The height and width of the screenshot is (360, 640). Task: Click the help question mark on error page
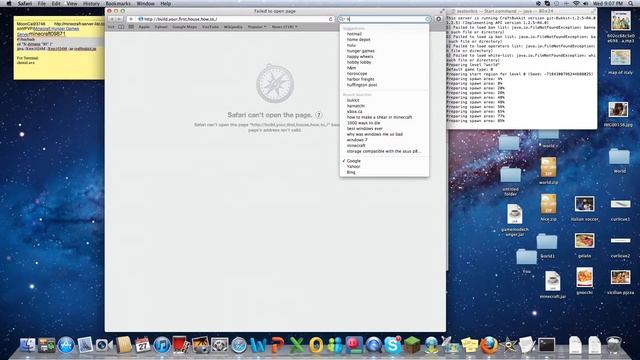click(x=318, y=115)
